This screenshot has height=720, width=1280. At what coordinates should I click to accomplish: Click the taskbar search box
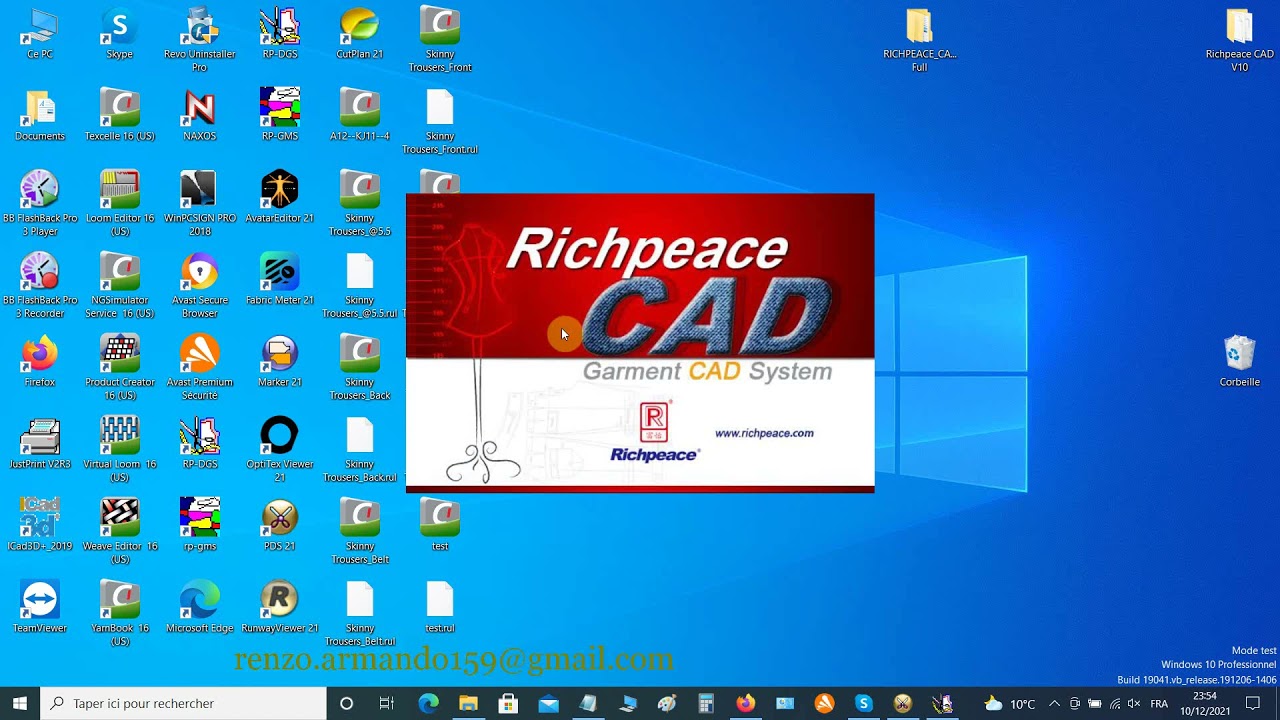(x=183, y=703)
